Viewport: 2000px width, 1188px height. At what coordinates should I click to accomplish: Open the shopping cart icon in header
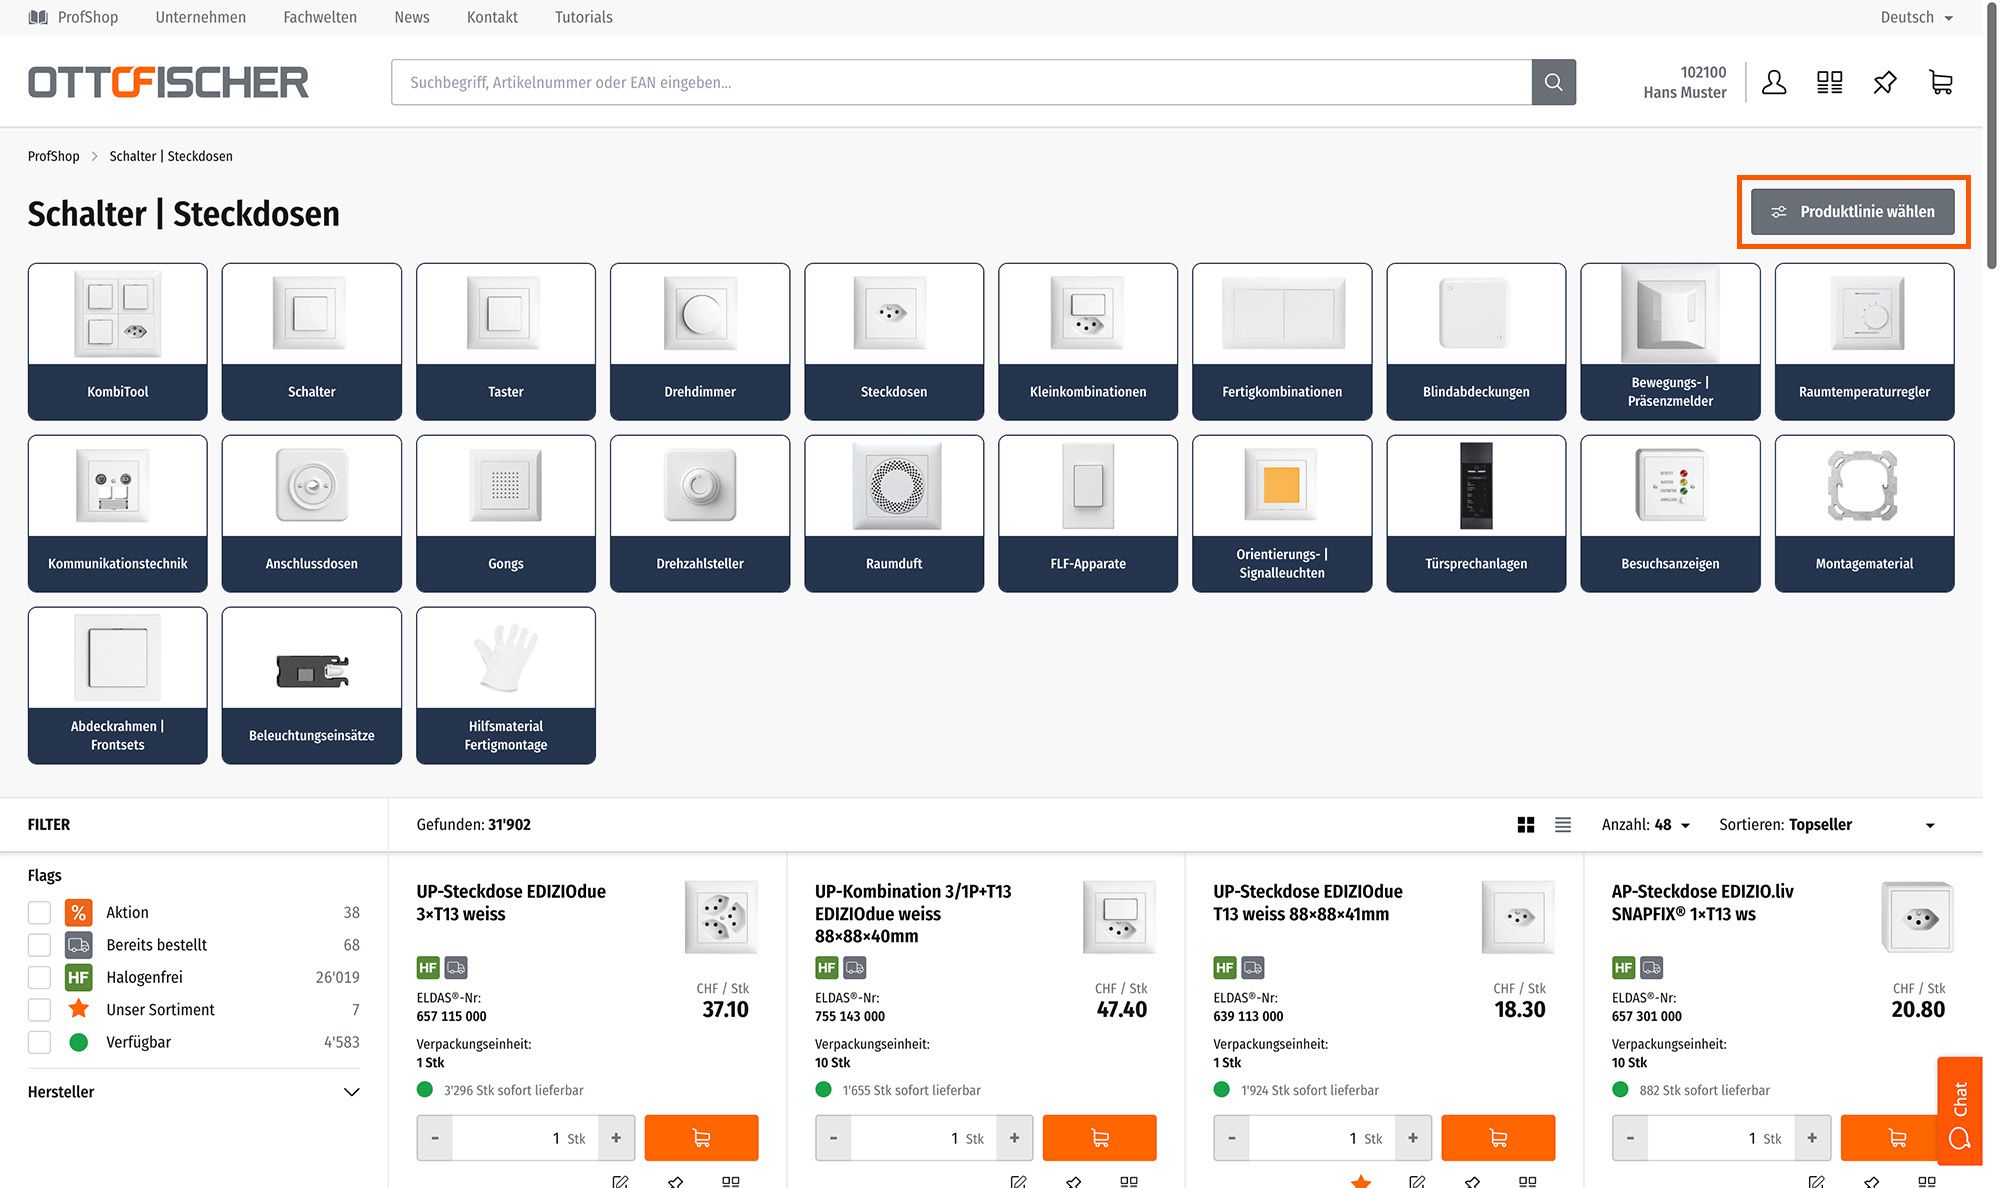(x=1941, y=82)
